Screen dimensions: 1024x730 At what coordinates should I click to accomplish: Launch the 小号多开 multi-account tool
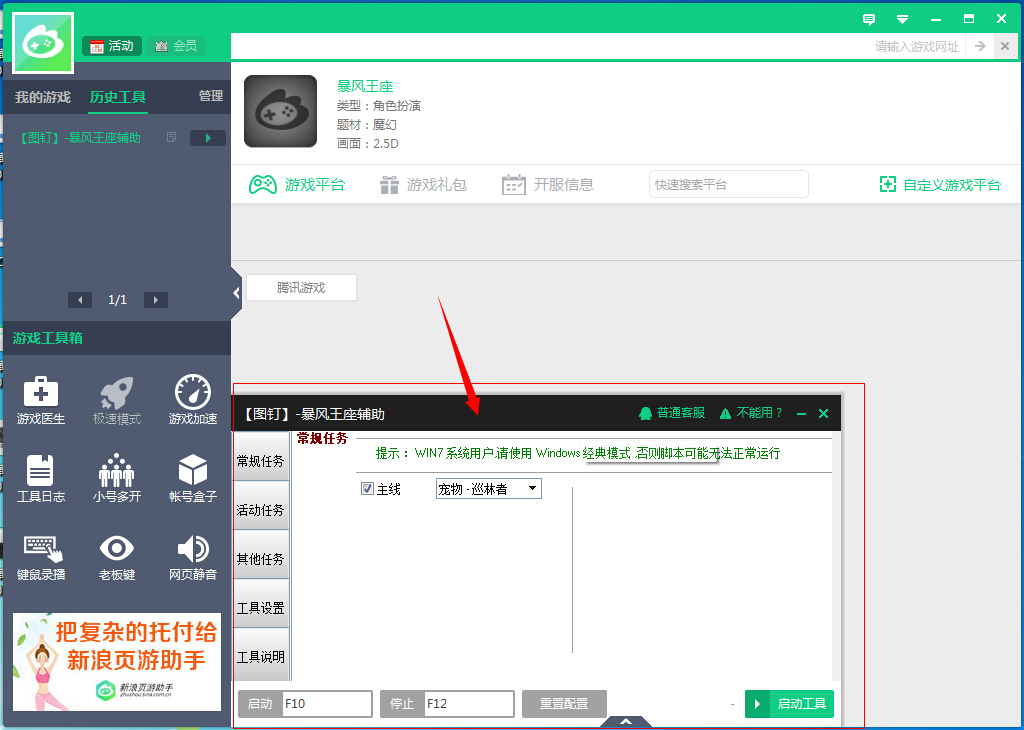tap(117, 478)
